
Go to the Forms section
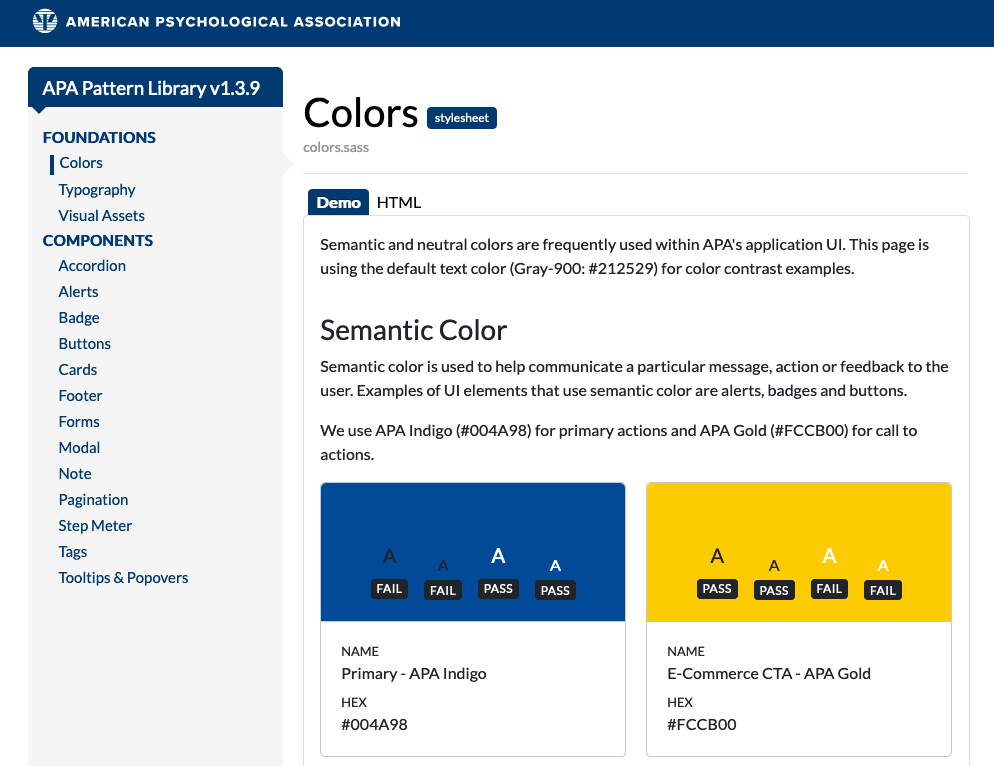pos(79,422)
